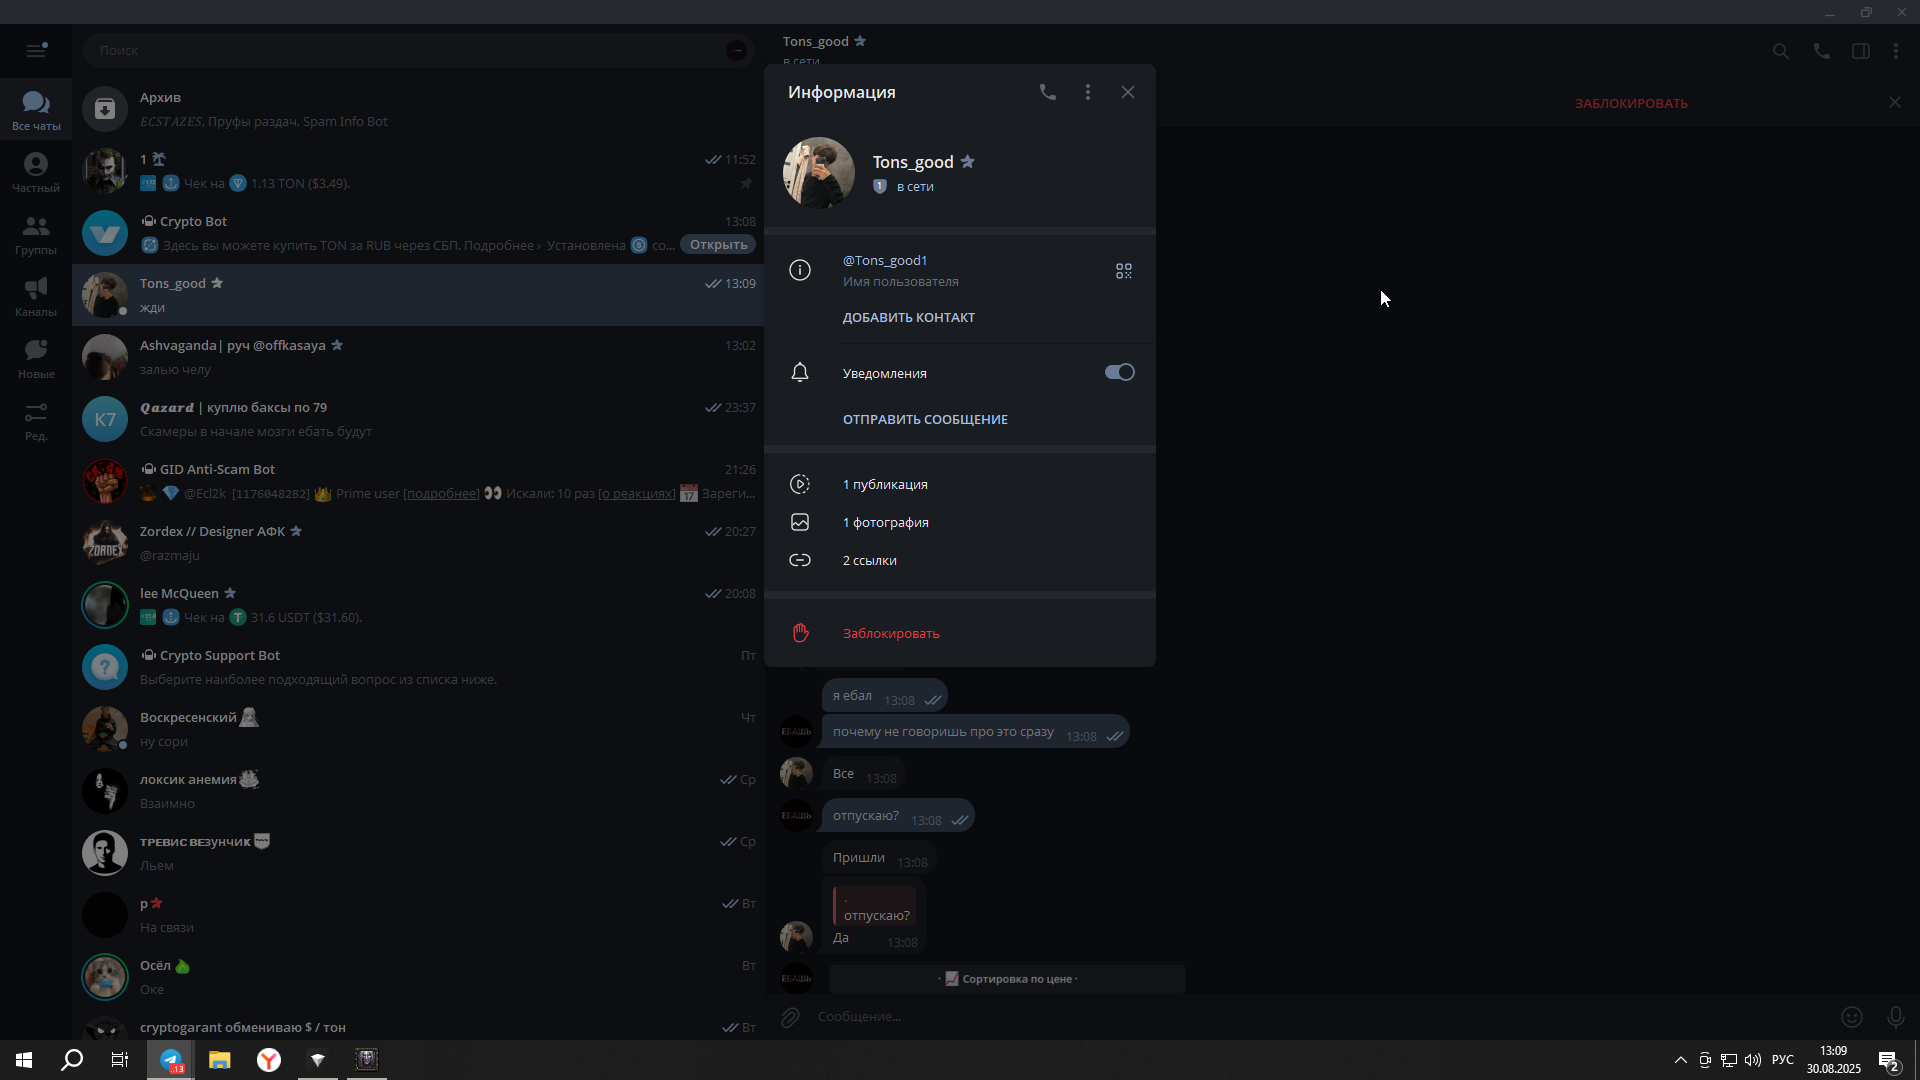Open Ashvaganda chat
The width and height of the screenshot is (1920, 1080).
418,357
